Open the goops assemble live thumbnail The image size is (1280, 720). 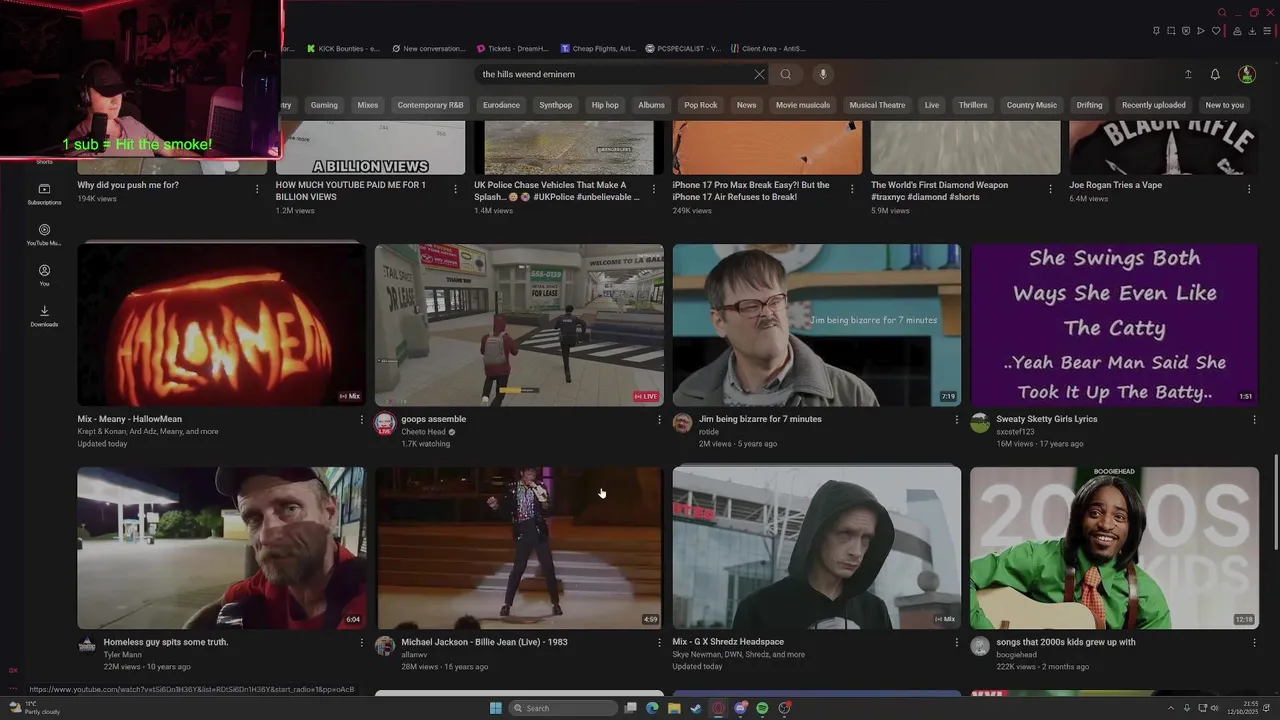519,325
